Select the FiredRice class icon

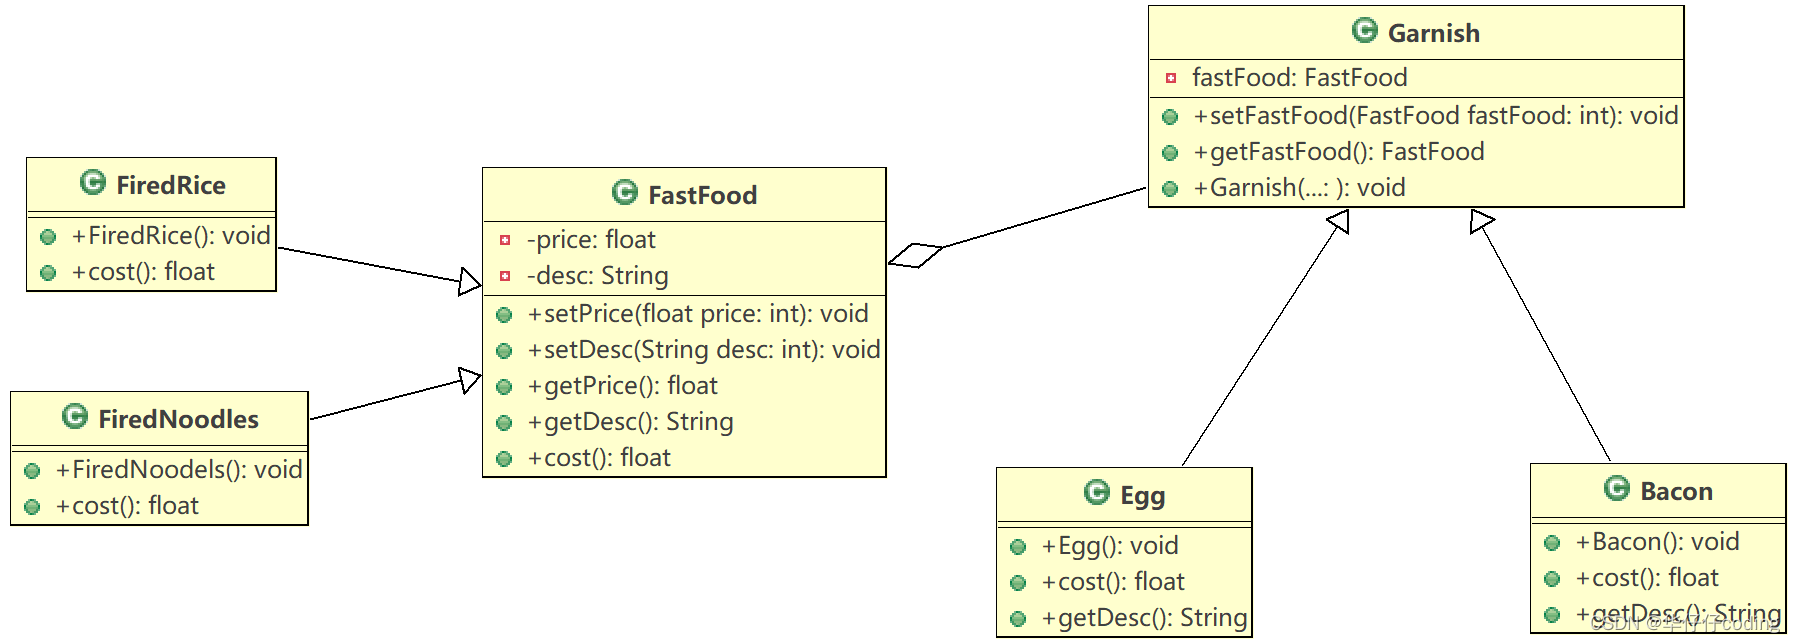coord(93,182)
